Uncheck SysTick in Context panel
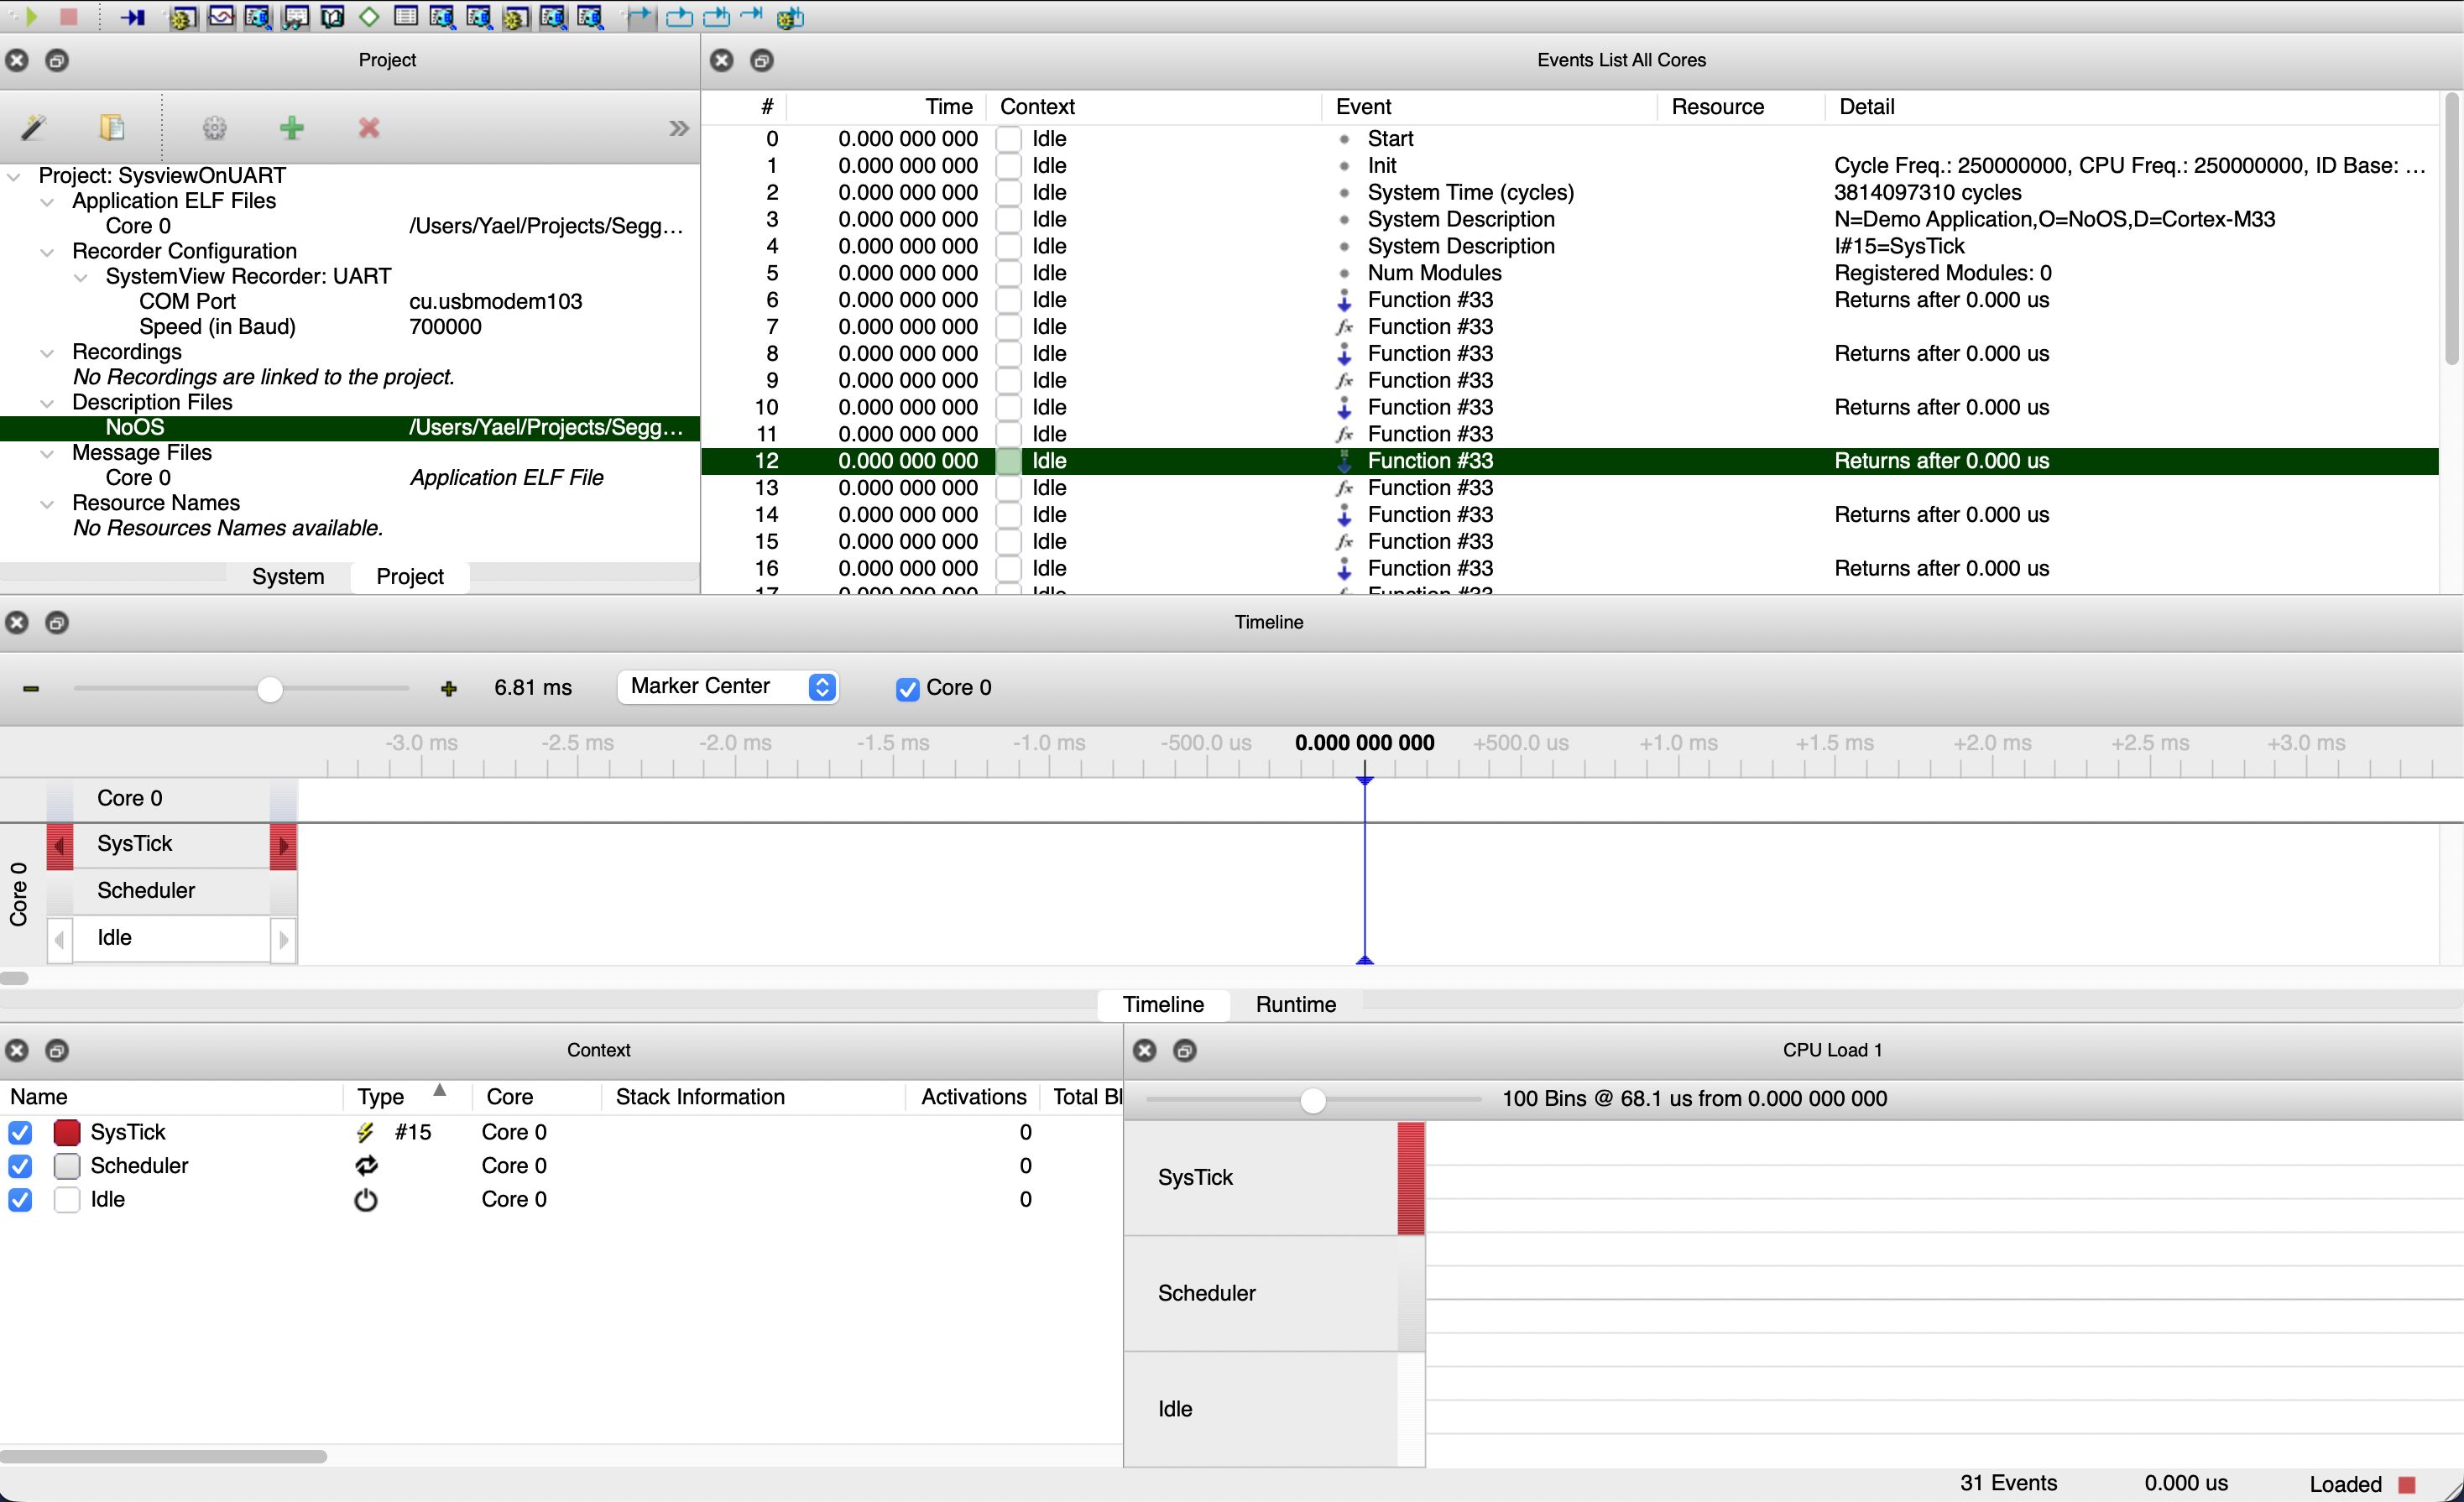 point(20,1132)
